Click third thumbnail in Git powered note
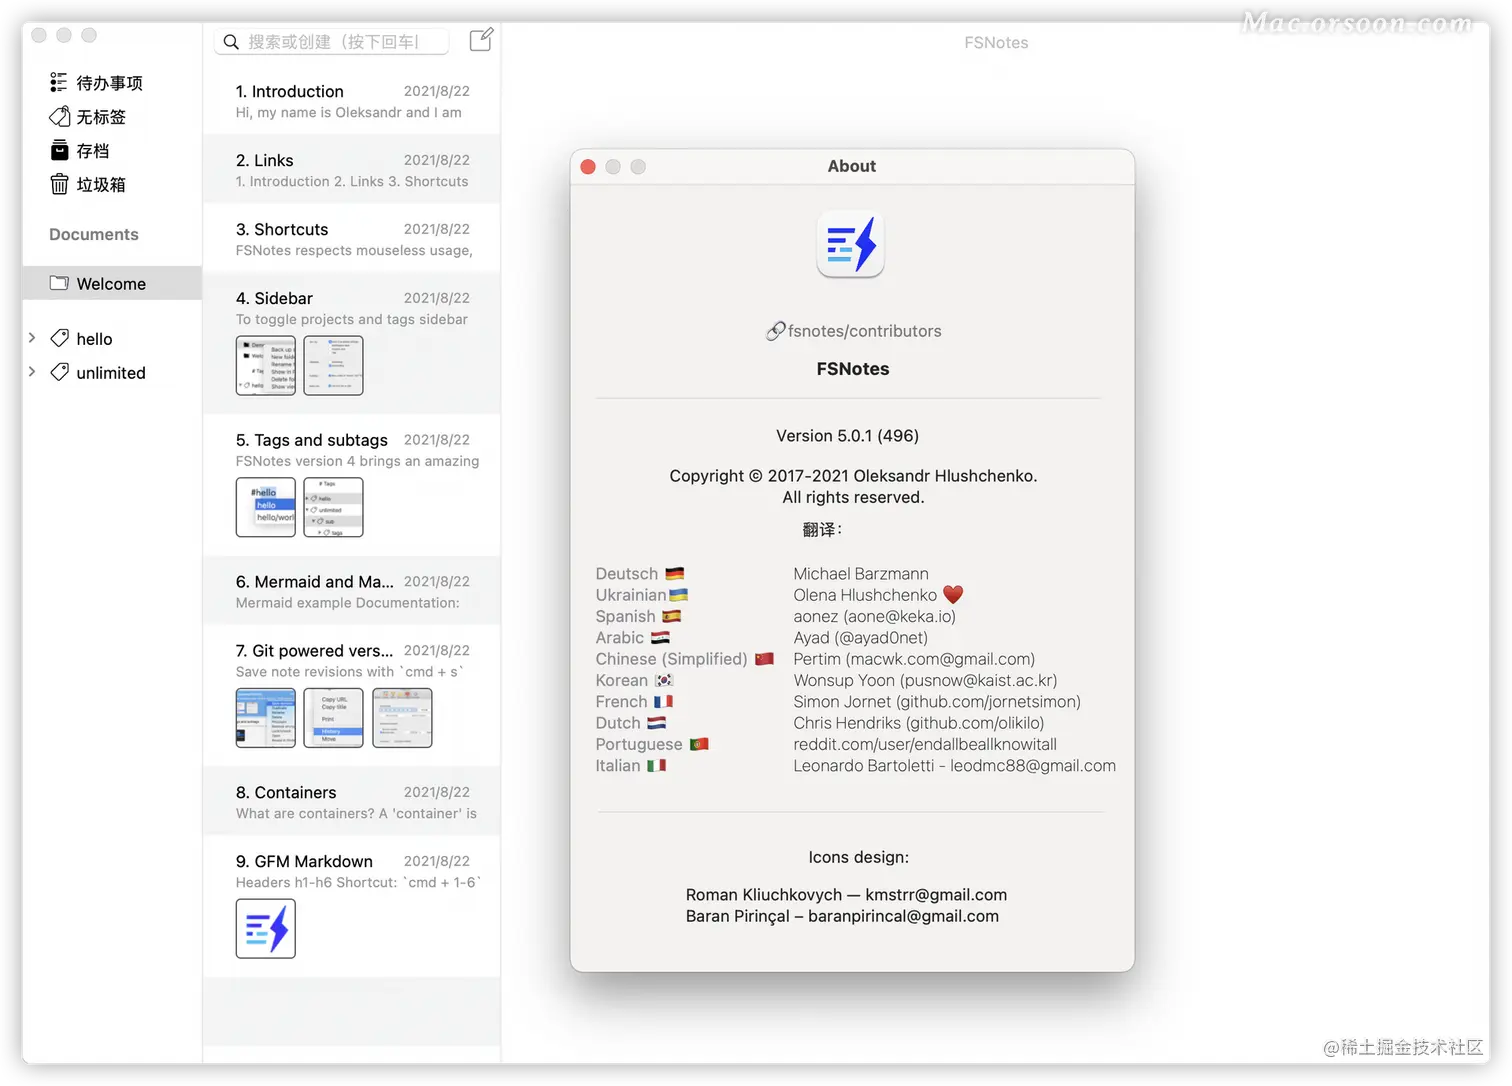 click(402, 718)
